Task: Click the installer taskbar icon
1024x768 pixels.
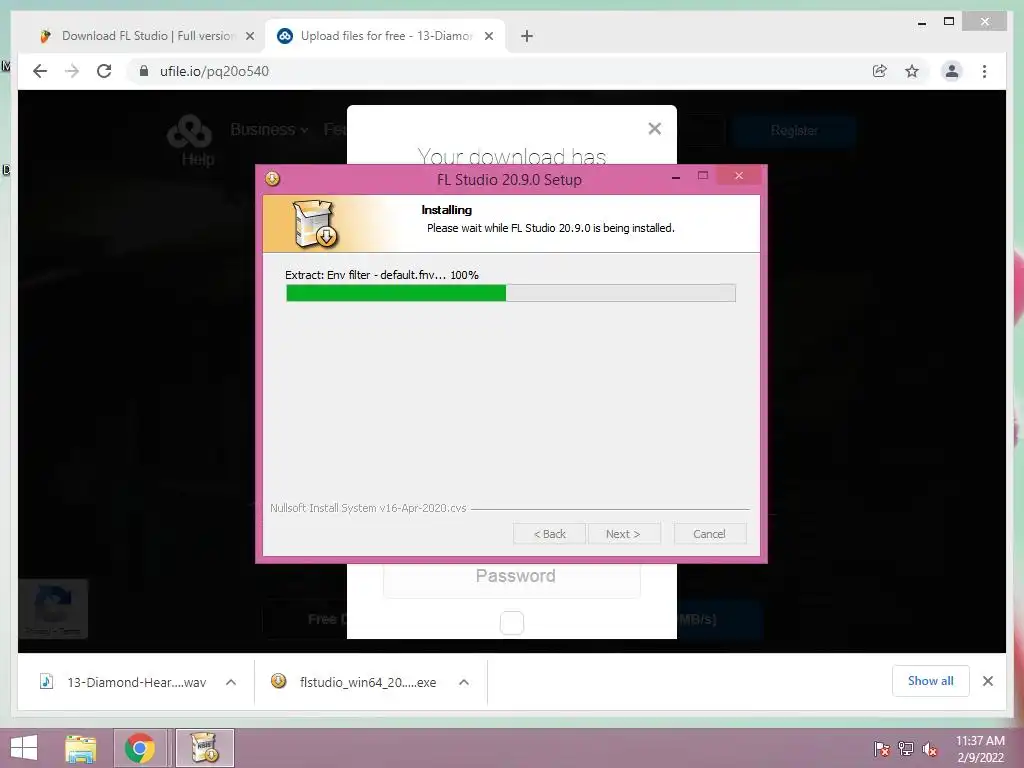Action: pos(204,748)
